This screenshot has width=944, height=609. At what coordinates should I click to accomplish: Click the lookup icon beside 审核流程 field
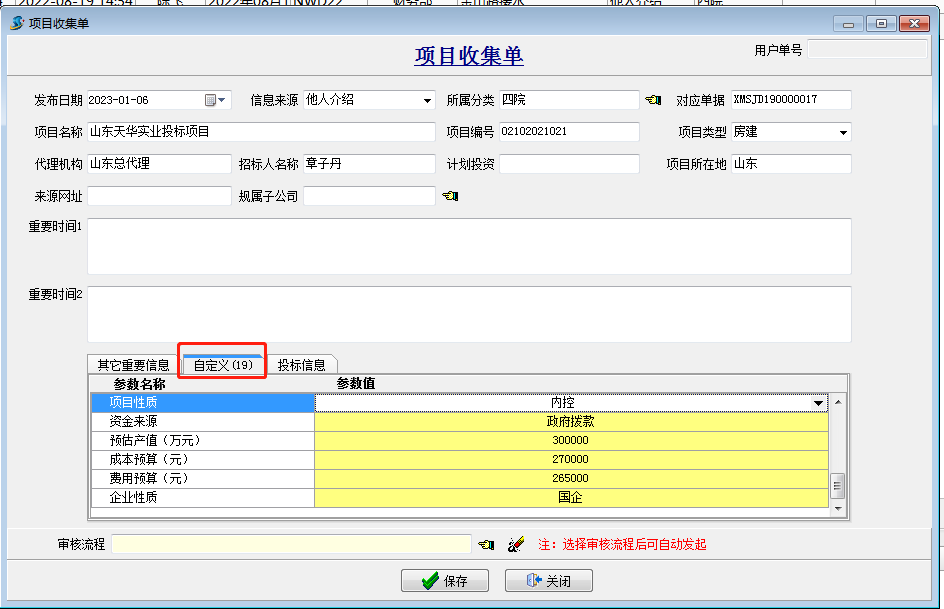click(486, 544)
